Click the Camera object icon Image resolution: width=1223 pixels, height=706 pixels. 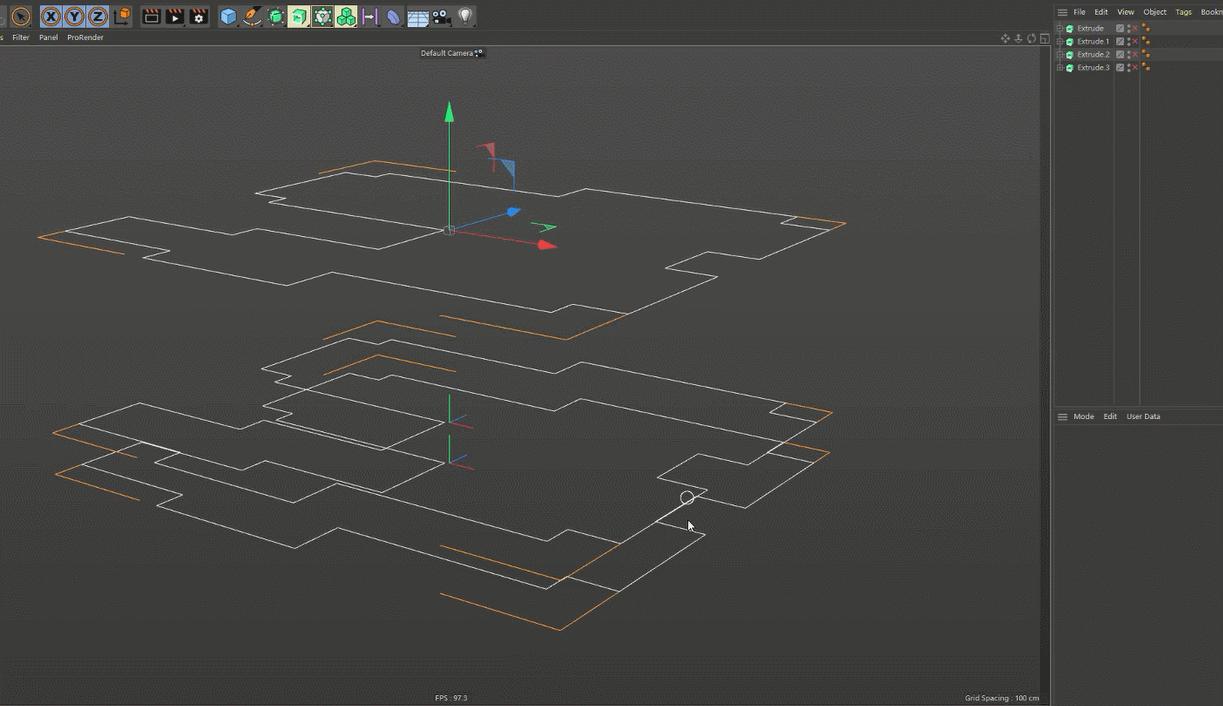(x=441, y=16)
